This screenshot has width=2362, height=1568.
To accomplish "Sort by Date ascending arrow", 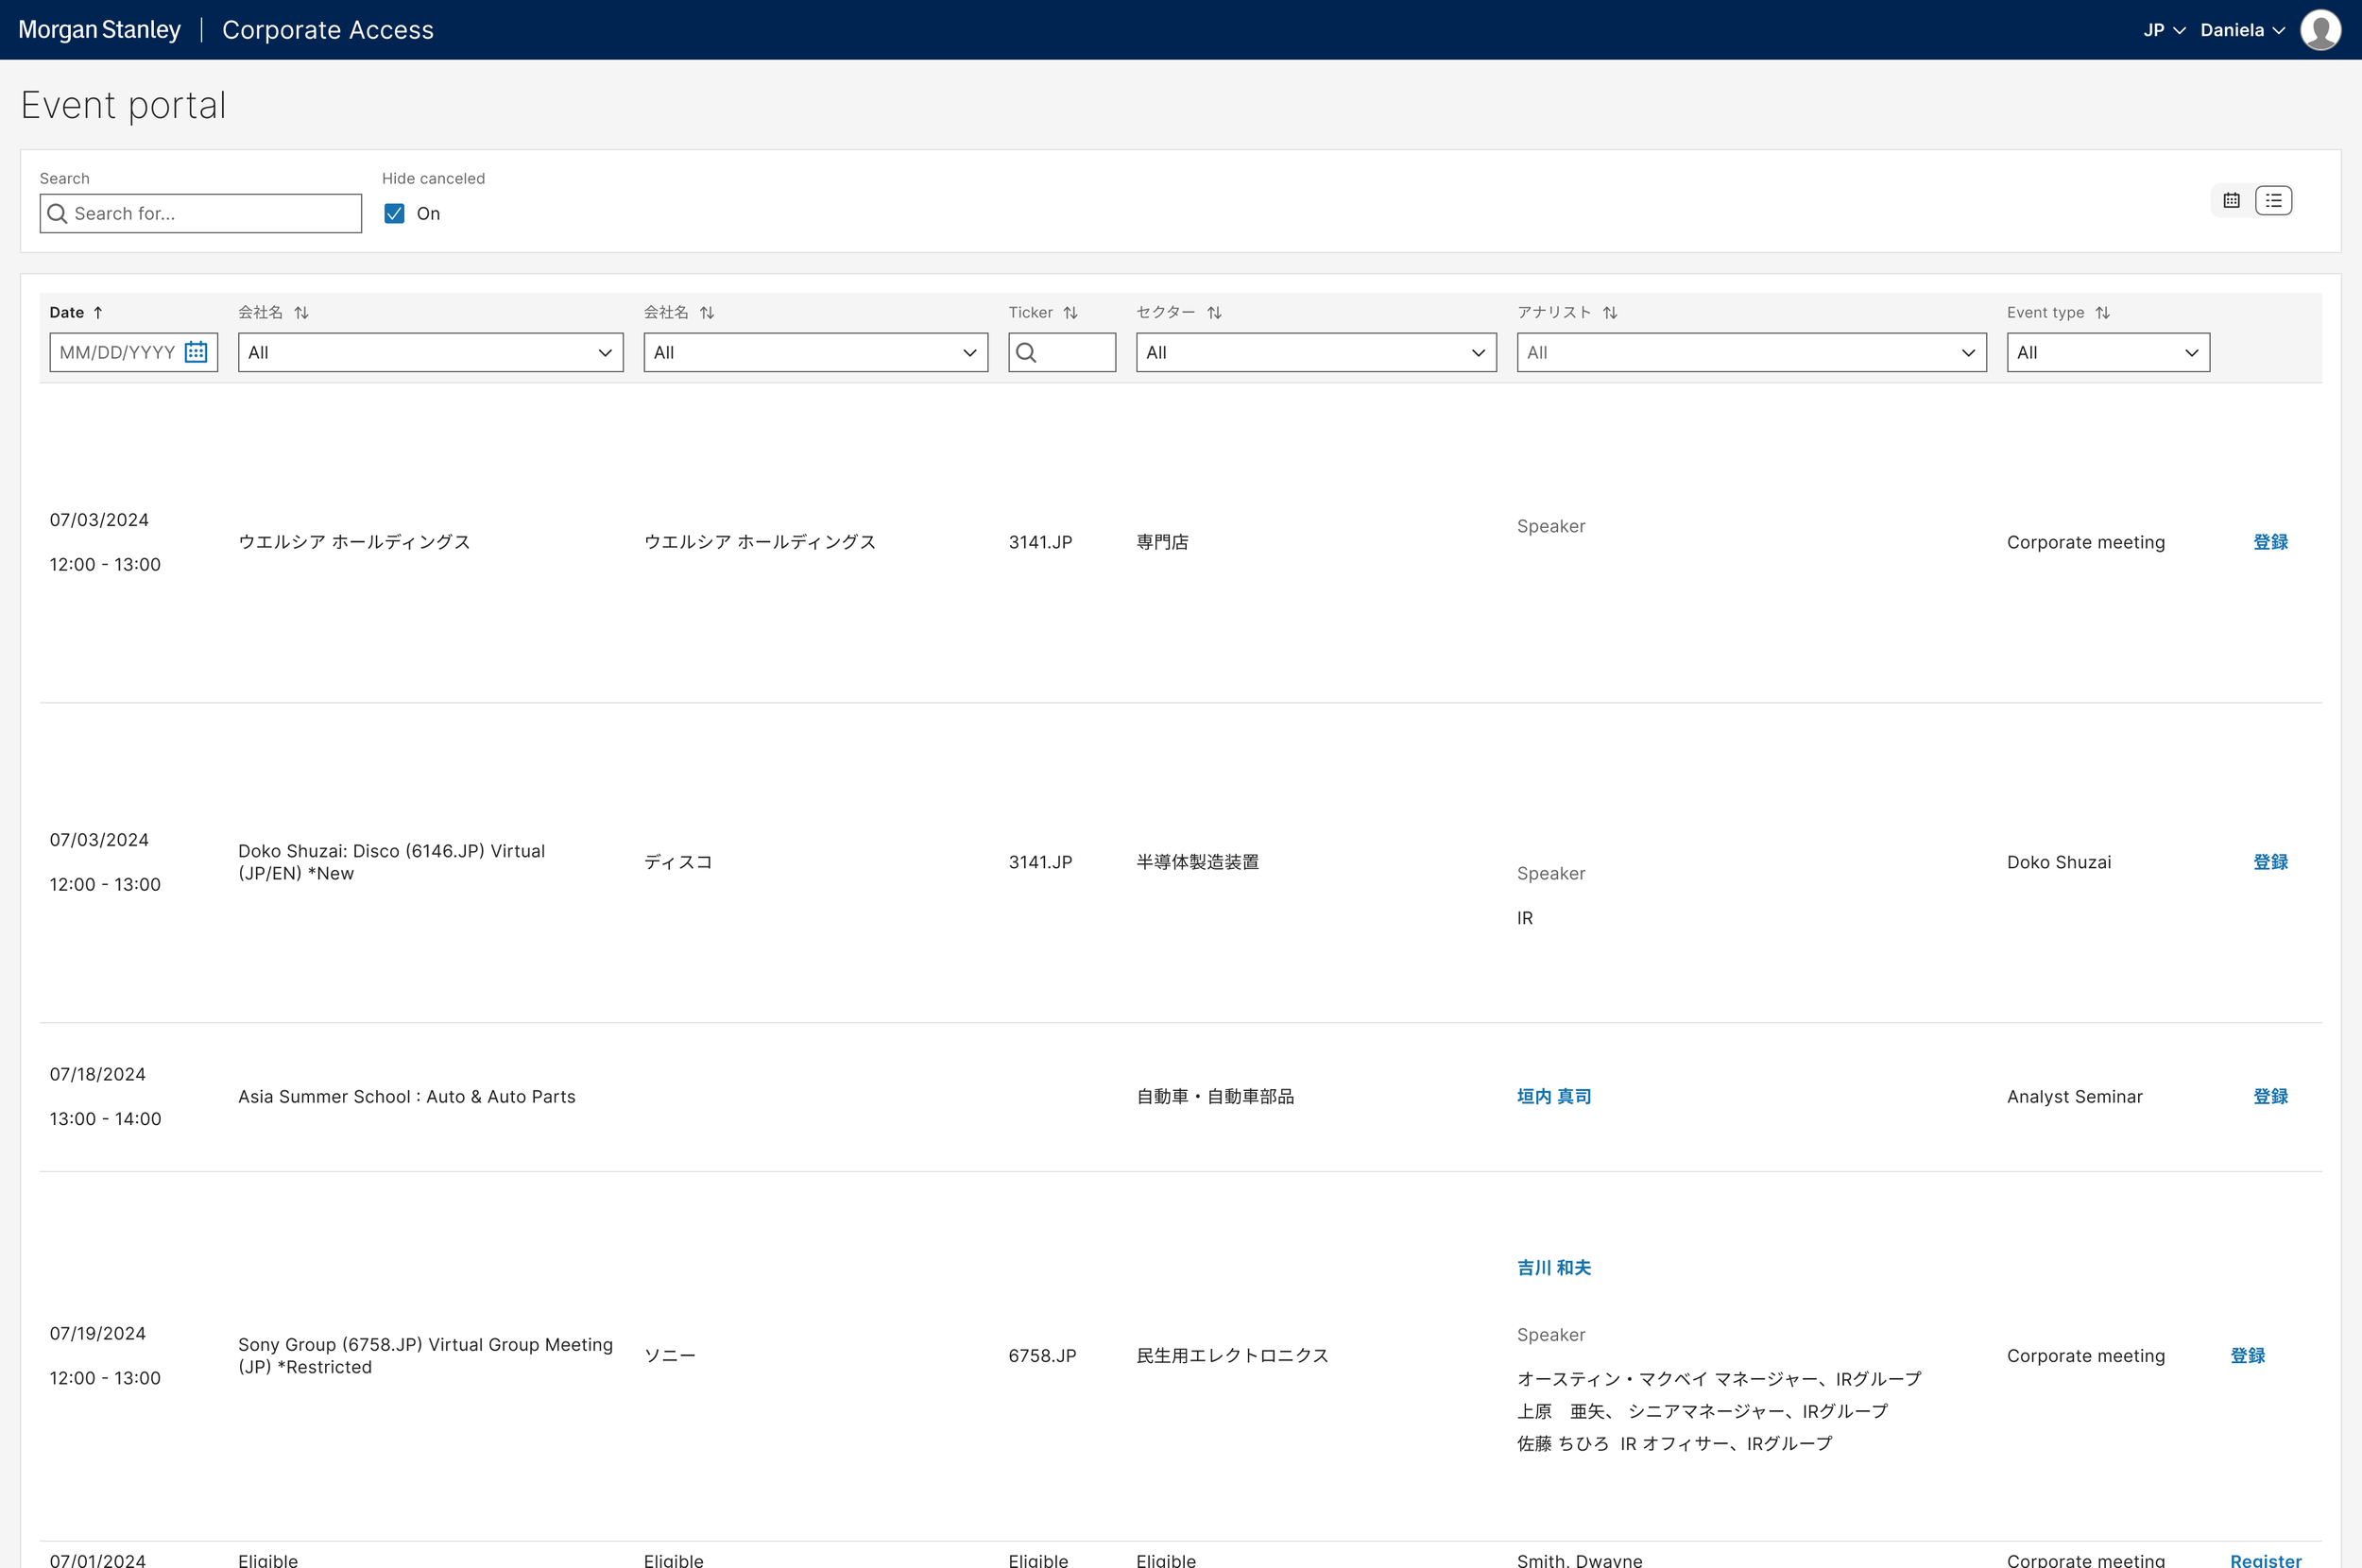I will point(98,312).
